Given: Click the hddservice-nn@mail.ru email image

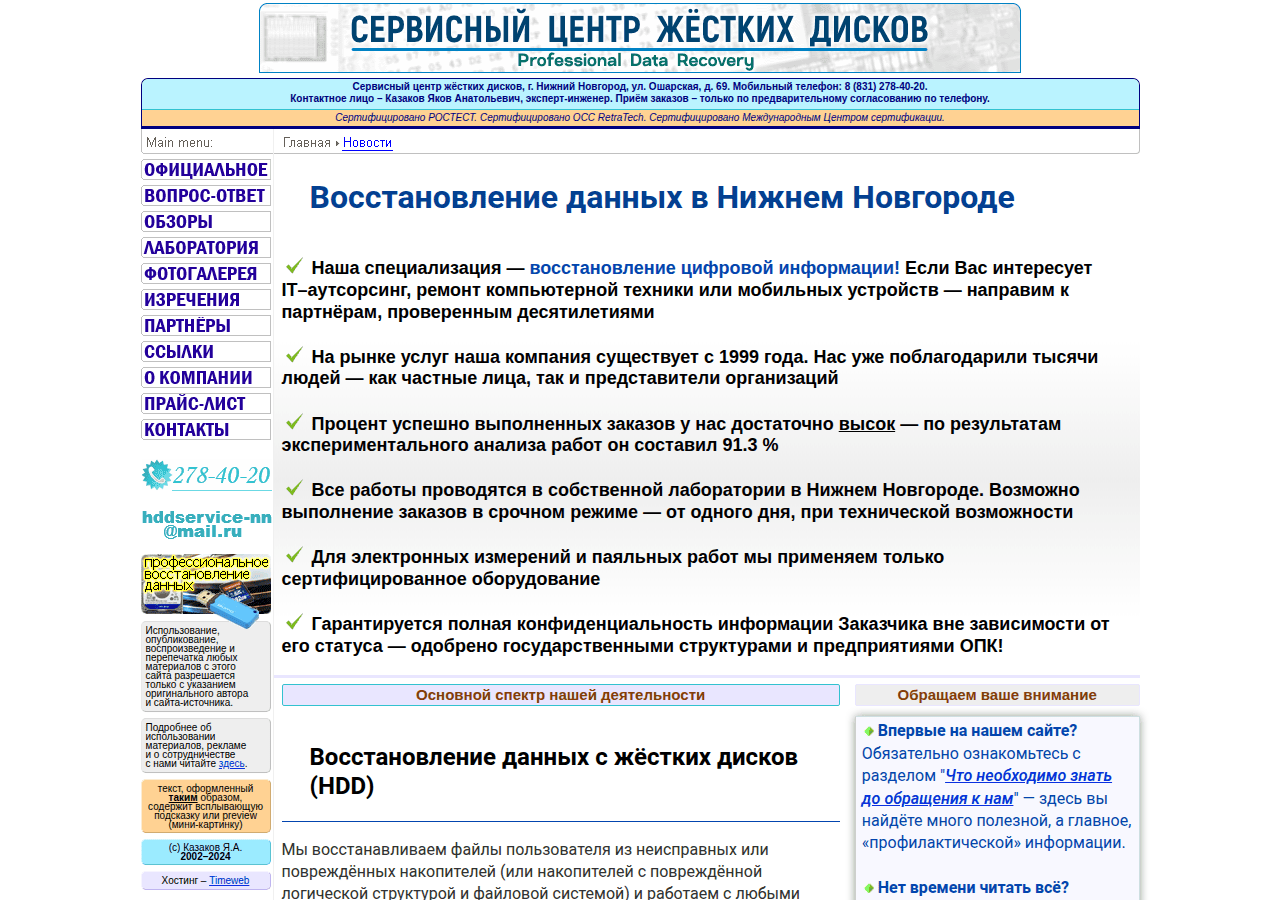Looking at the screenshot, I should (206, 524).
